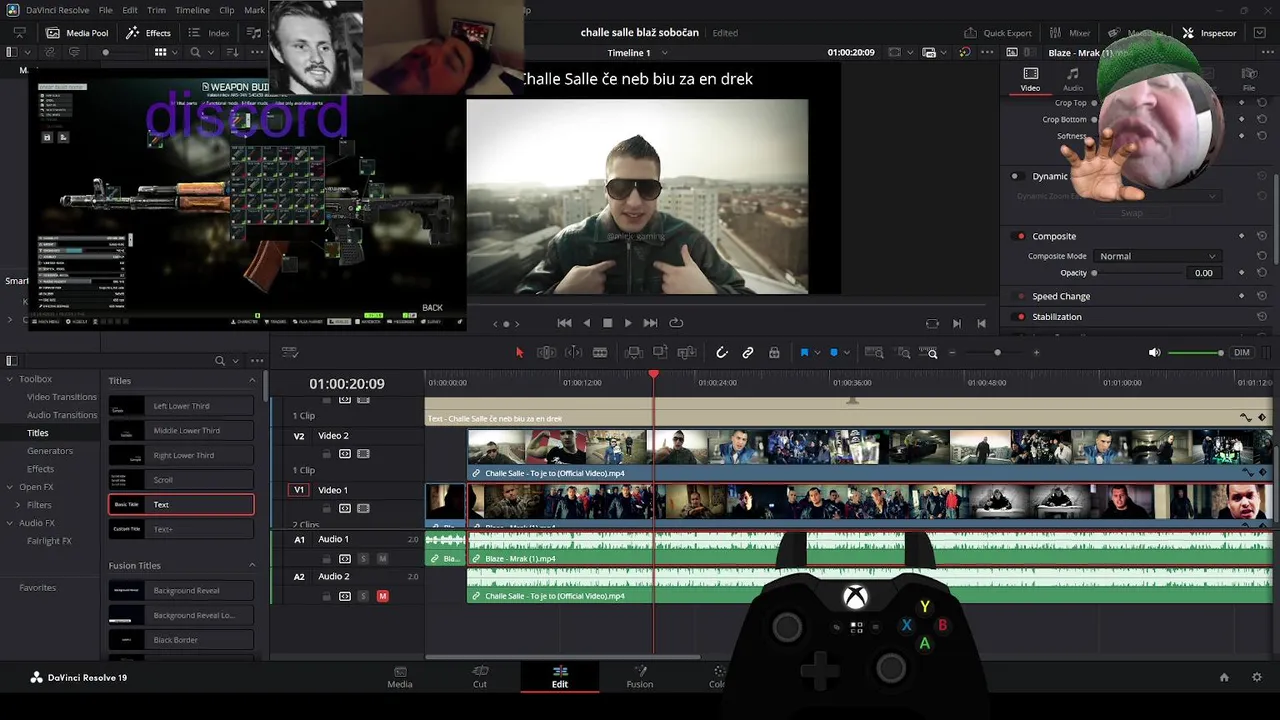Click the timeline zoom-out minus icon
Image resolution: width=1280 pixels, height=720 pixels.
pos(952,353)
